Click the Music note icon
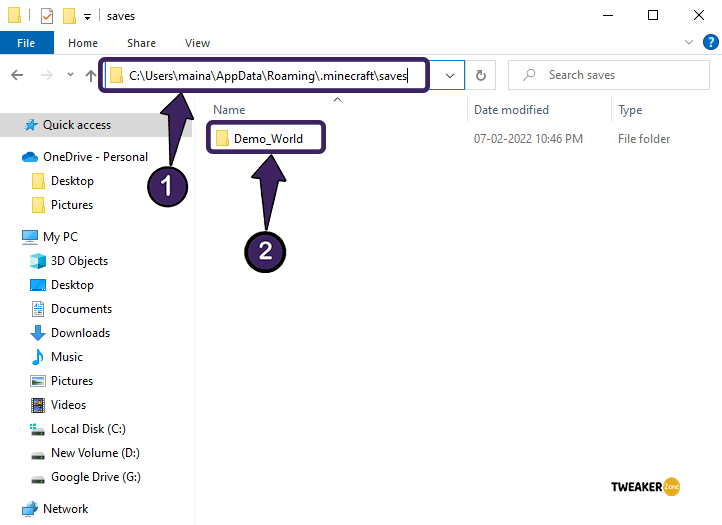The image size is (722, 525). [38, 357]
